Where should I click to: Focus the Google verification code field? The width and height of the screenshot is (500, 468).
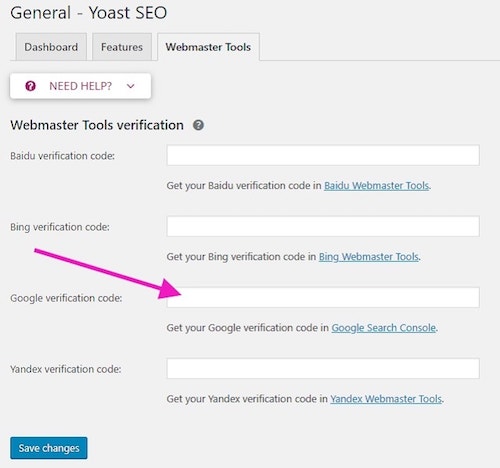tap(323, 297)
